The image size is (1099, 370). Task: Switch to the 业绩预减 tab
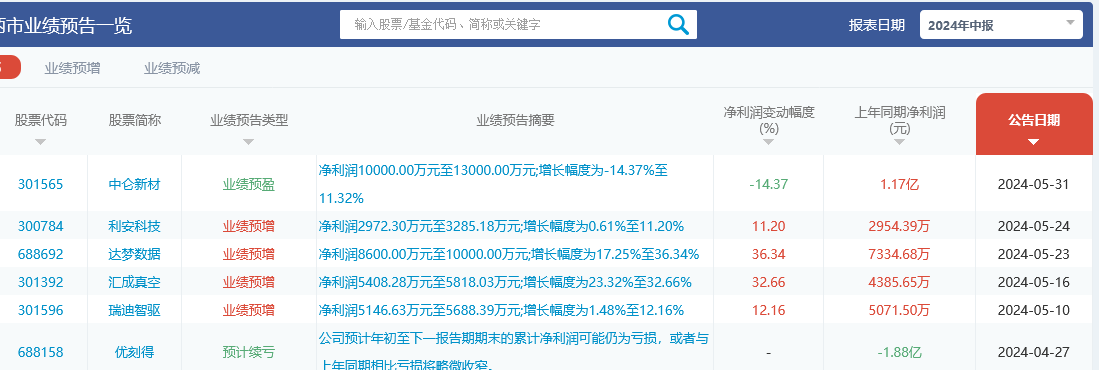tap(172, 68)
